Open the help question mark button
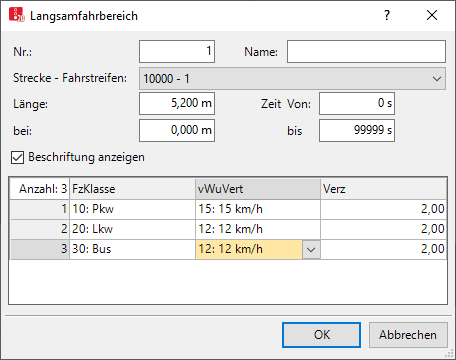456x360 pixels. click(x=387, y=15)
